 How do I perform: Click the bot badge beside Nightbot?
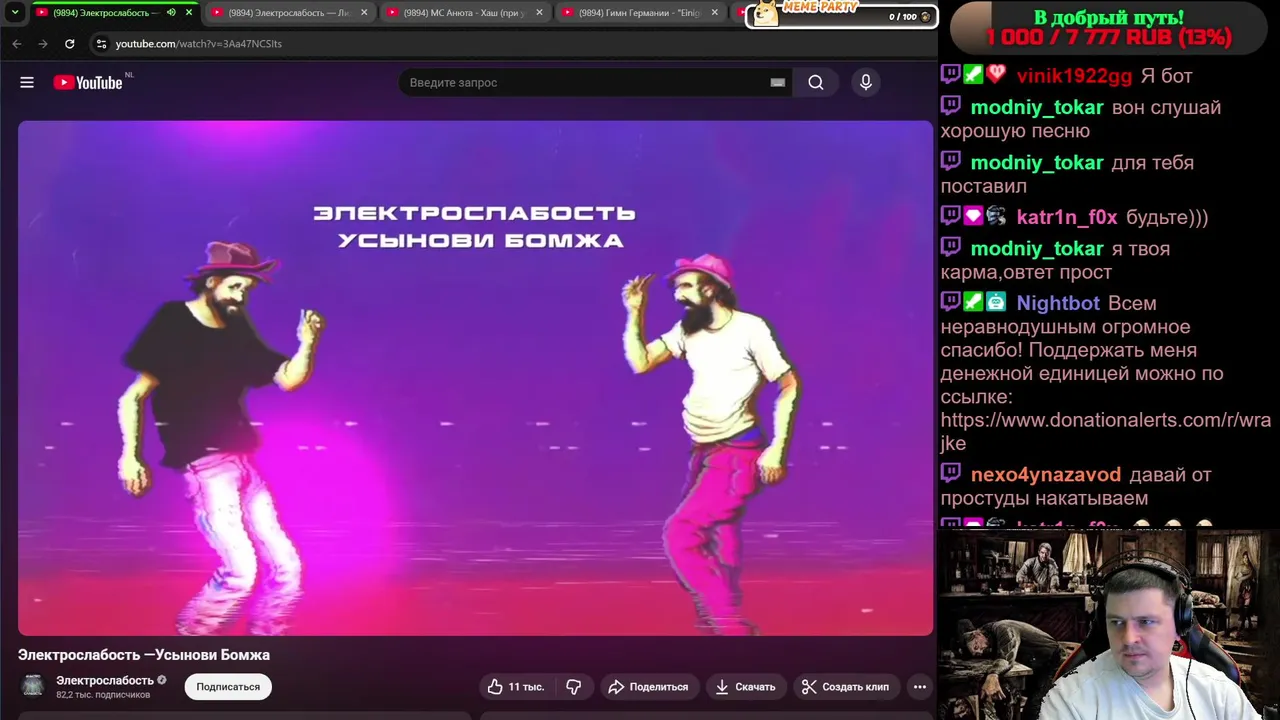[995, 302]
